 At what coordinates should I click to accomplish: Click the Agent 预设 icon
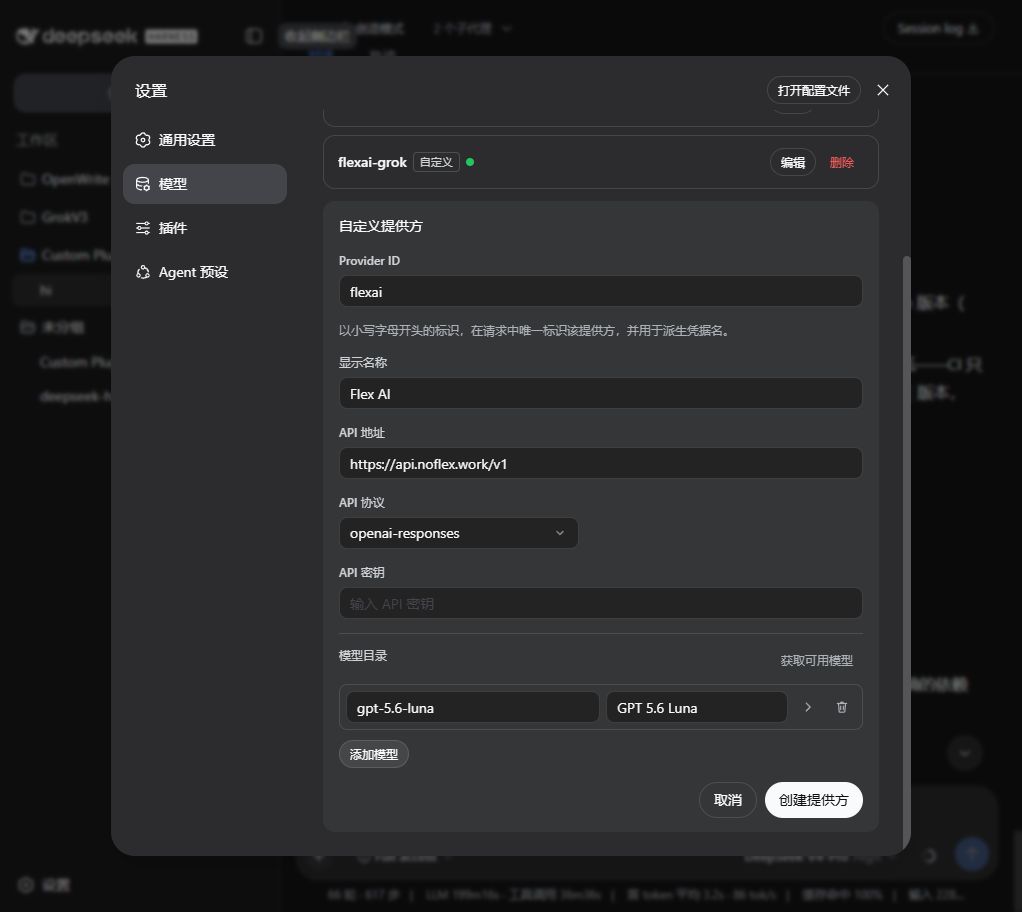point(143,272)
